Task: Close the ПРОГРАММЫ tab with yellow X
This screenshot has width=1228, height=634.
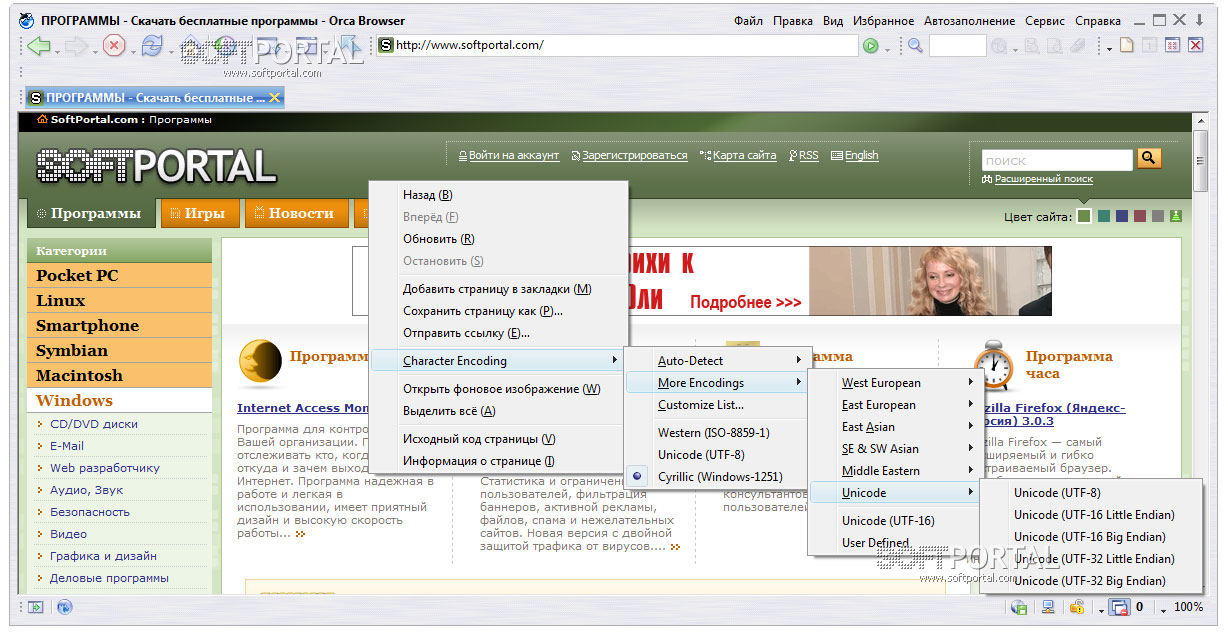Action: [x=275, y=97]
